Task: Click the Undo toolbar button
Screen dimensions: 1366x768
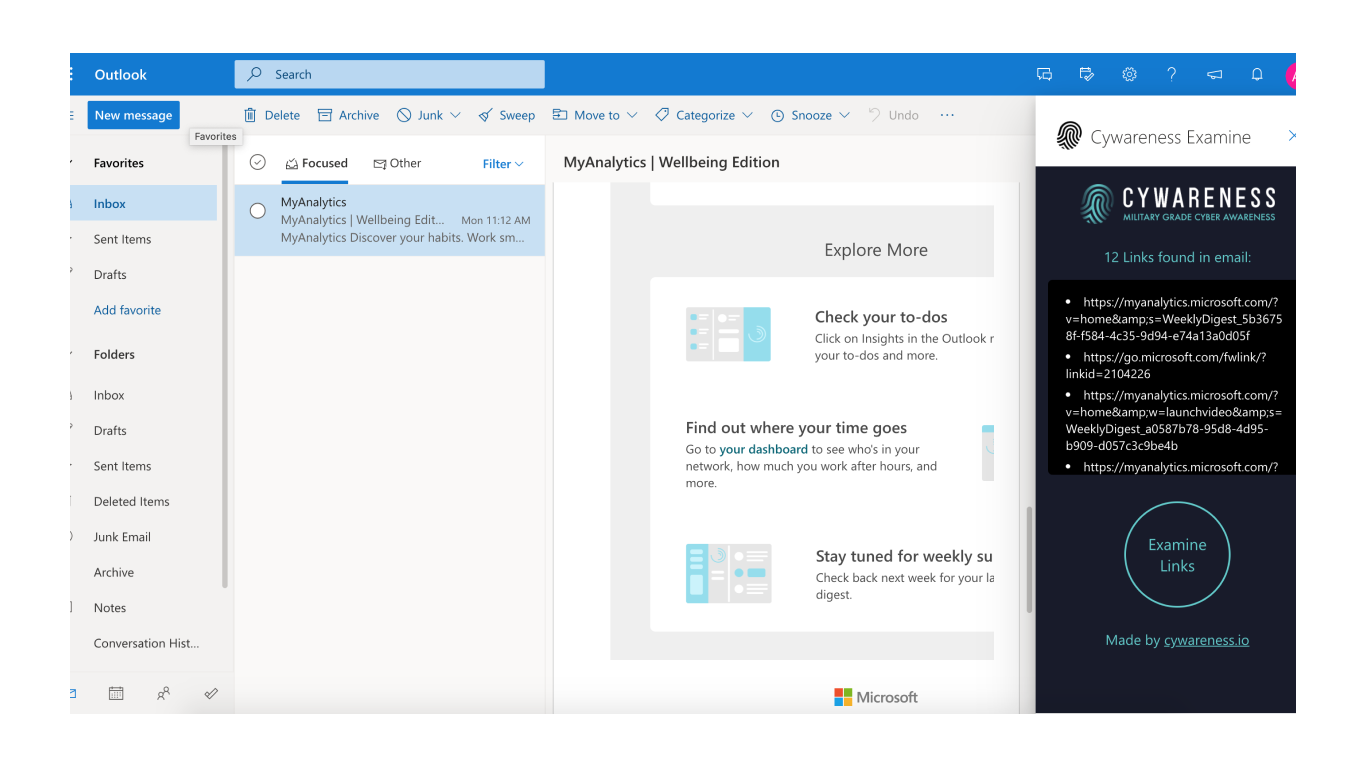Action: (x=893, y=115)
